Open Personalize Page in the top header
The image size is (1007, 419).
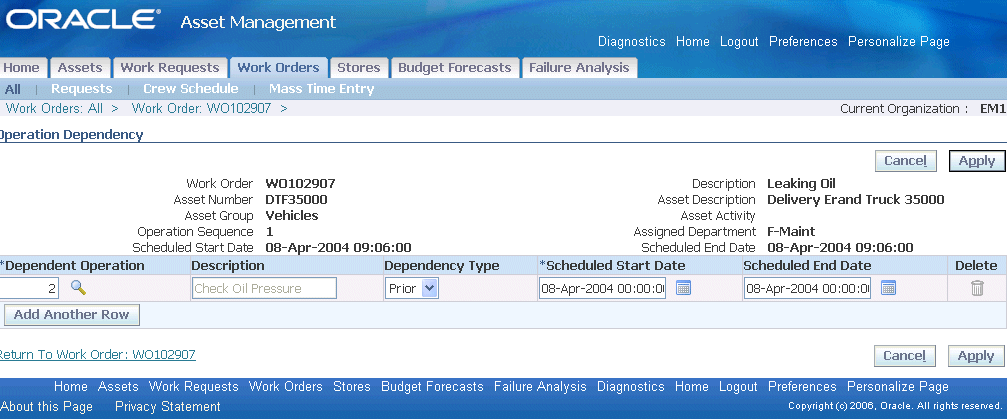(x=898, y=42)
